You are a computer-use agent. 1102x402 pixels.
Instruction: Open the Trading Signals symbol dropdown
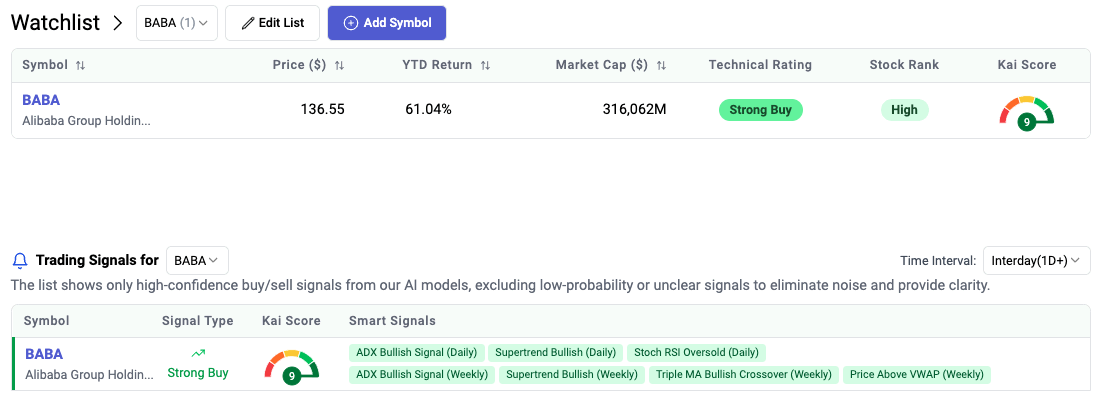click(197, 261)
